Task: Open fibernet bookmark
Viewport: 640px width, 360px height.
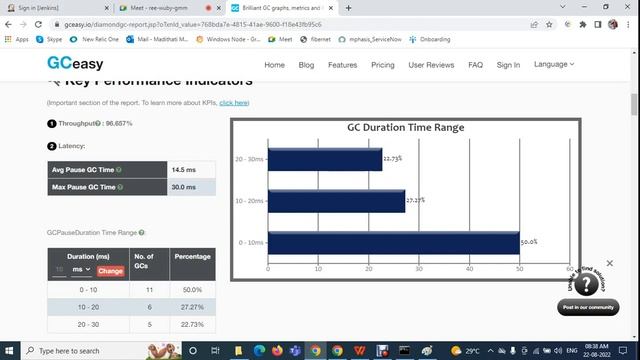Action: pos(315,39)
